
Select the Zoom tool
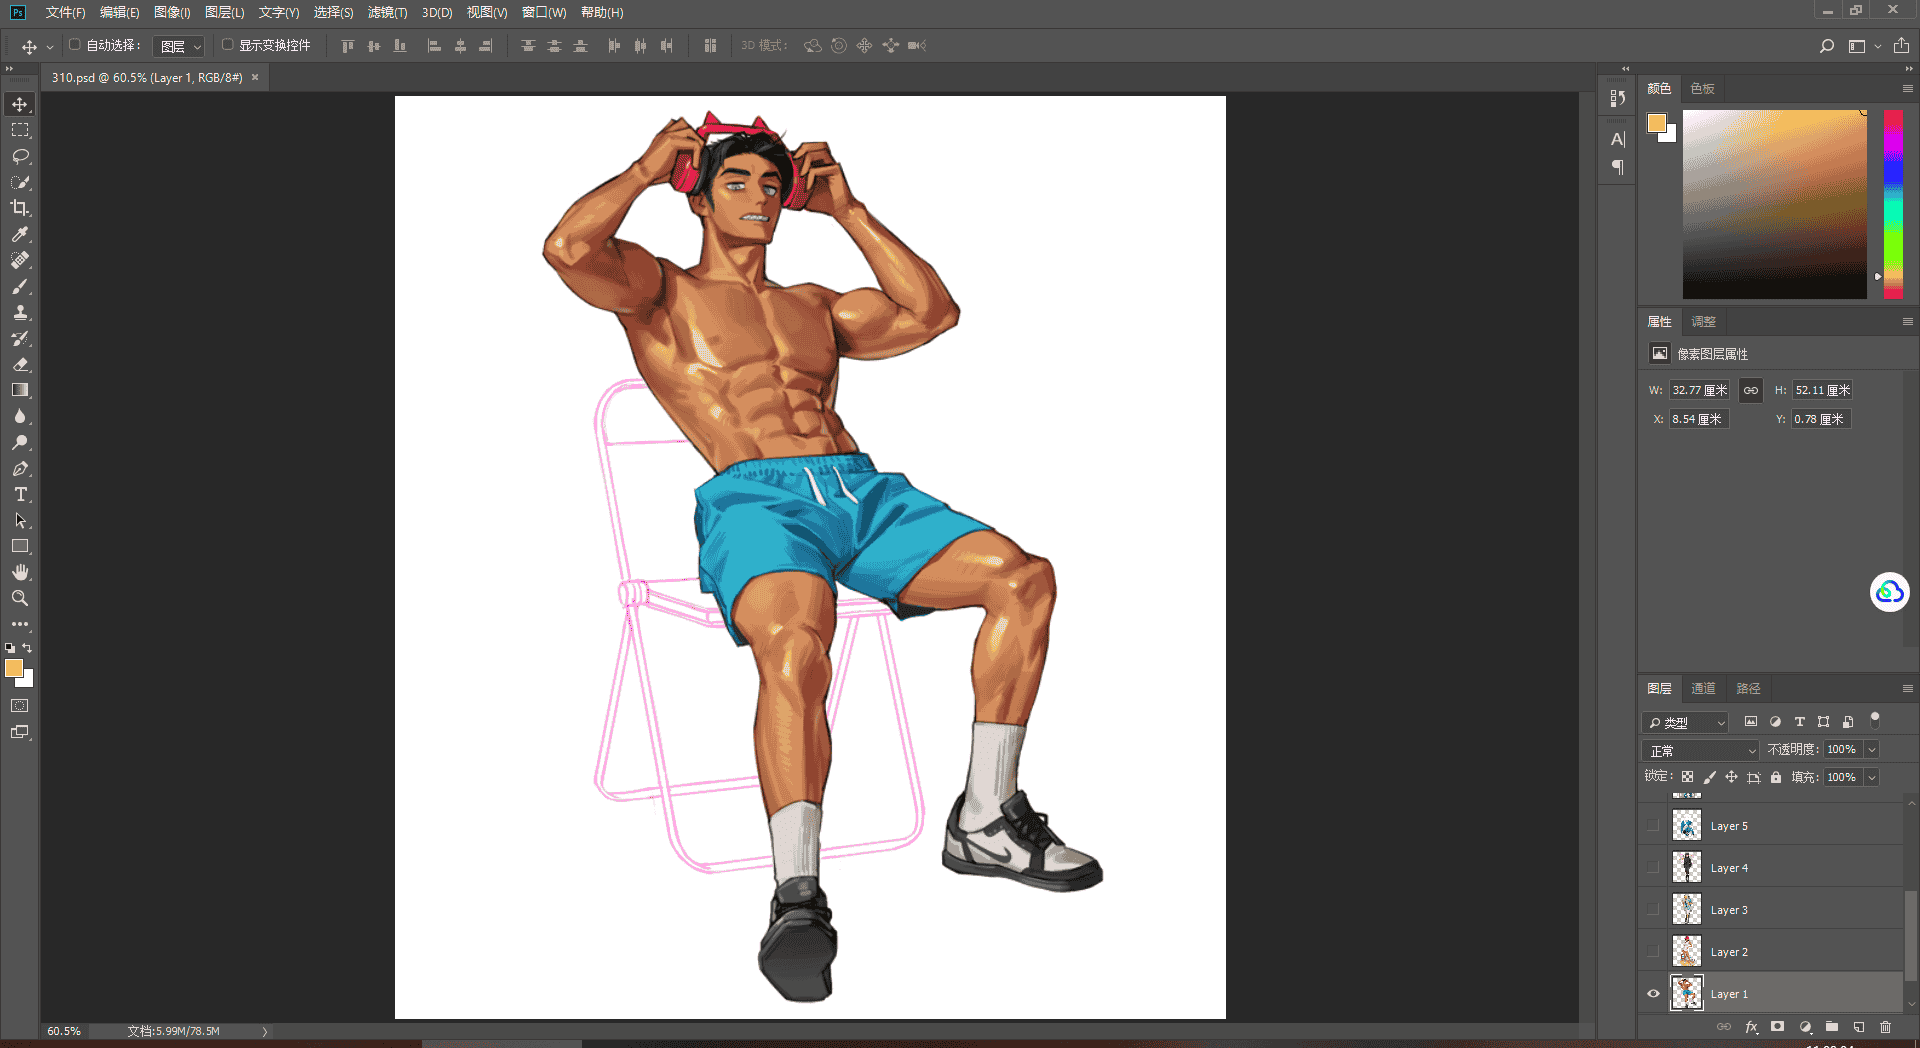click(x=20, y=598)
